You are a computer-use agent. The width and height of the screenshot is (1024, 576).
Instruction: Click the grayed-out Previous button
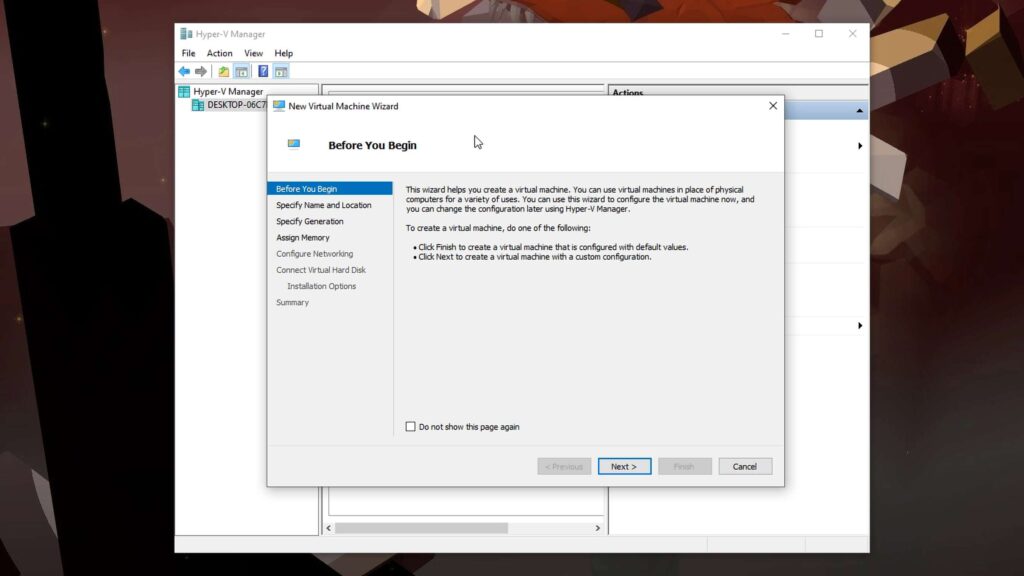click(564, 466)
